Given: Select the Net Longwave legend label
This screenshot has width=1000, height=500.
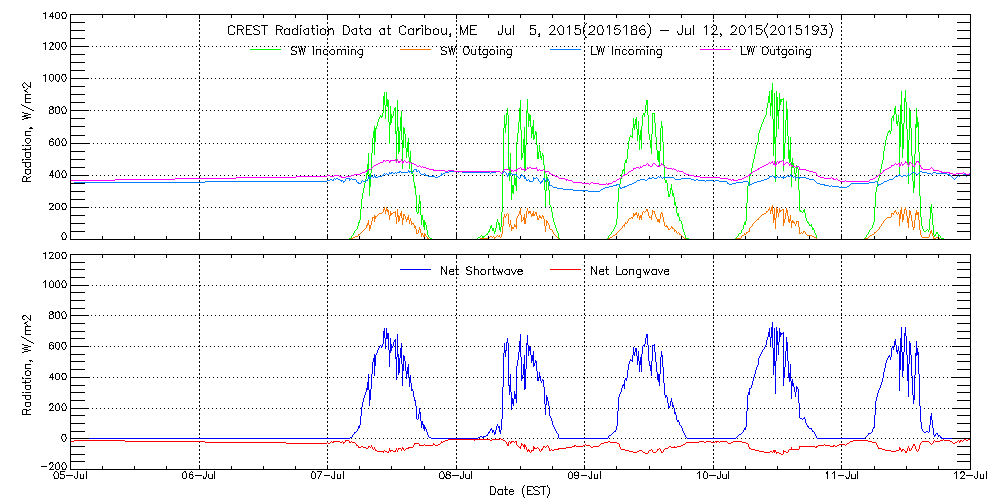Looking at the screenshot, I should click(631, 271).
